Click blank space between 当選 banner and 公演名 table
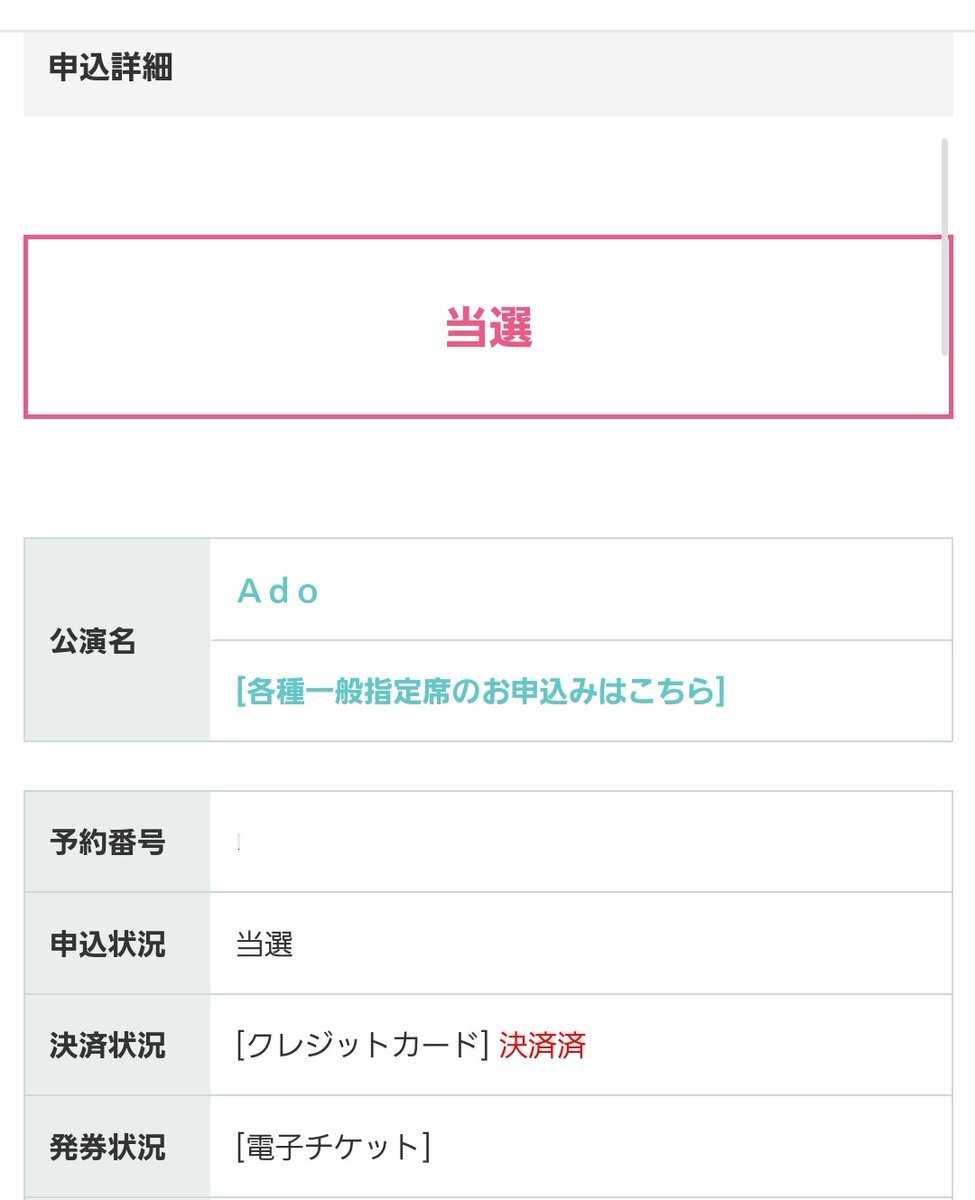The height and width of the screenshot is (1200, 975). 488,478
